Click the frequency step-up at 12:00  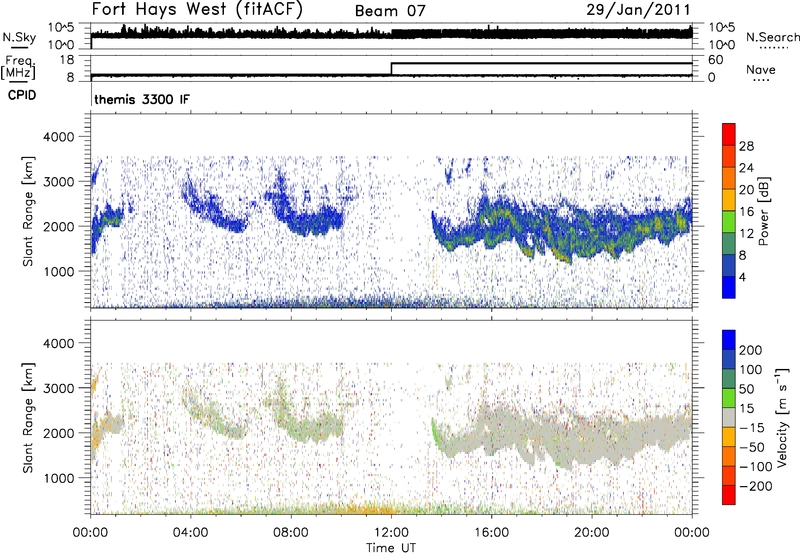point(391,69)
